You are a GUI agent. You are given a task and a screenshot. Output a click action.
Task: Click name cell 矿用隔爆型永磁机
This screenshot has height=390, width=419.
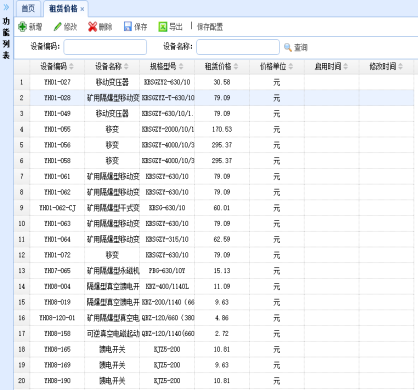[113, 270]
